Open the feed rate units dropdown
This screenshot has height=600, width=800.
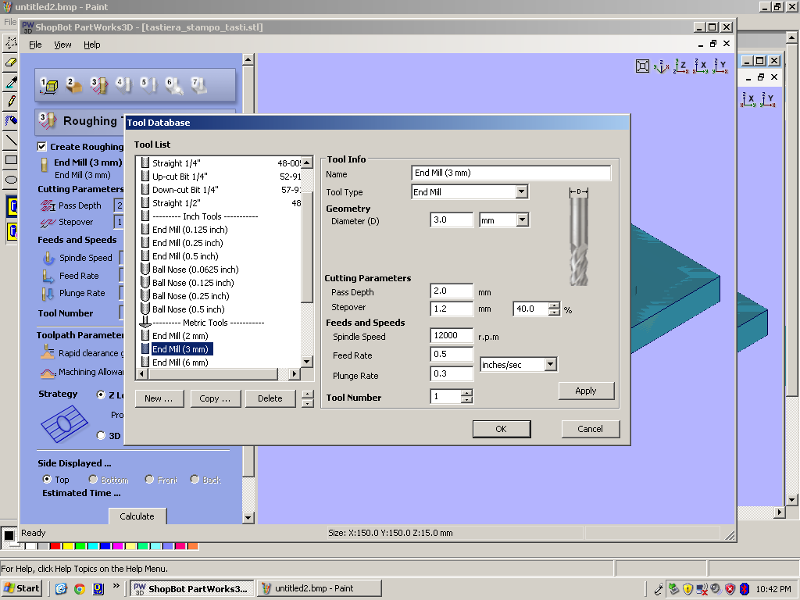[x=549, y=364]
